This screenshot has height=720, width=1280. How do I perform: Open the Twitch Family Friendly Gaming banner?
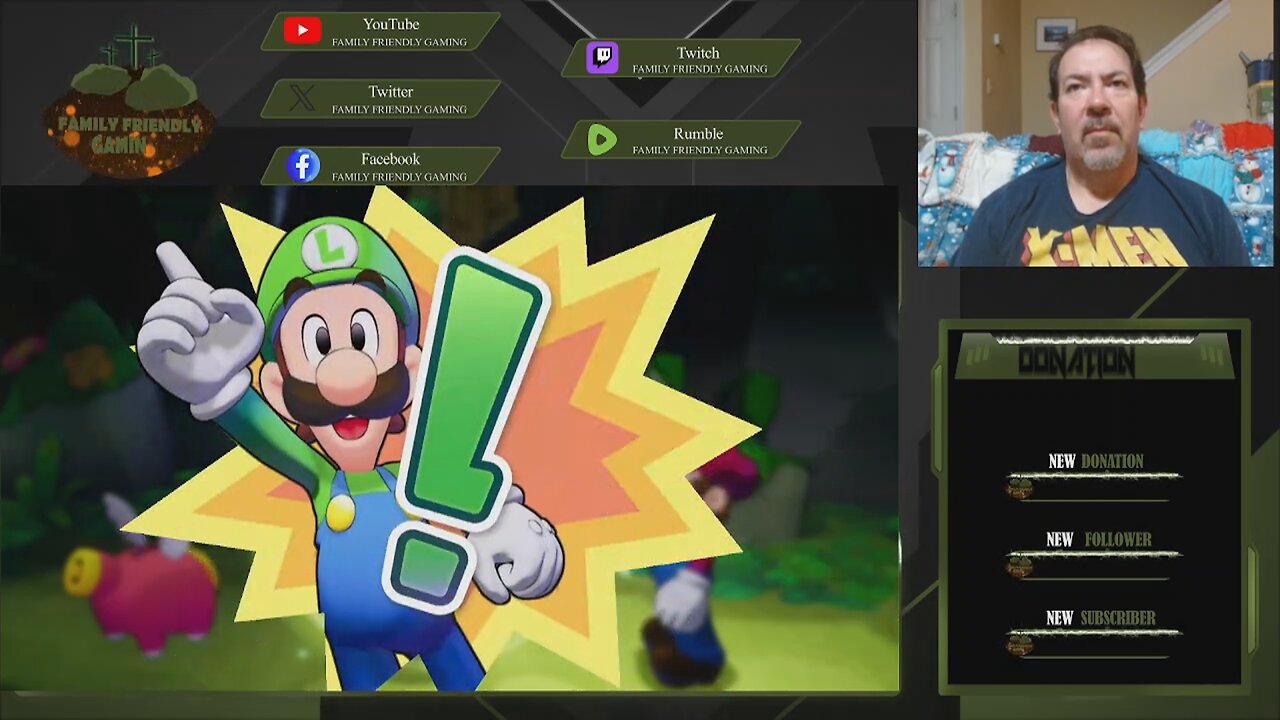[x=681, y=59]
